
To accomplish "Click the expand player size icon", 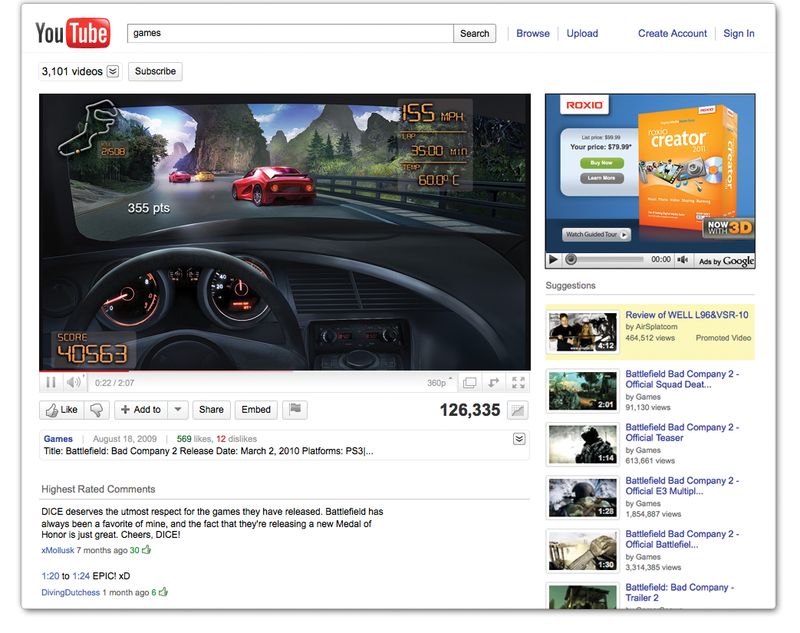I will [493, 383].
